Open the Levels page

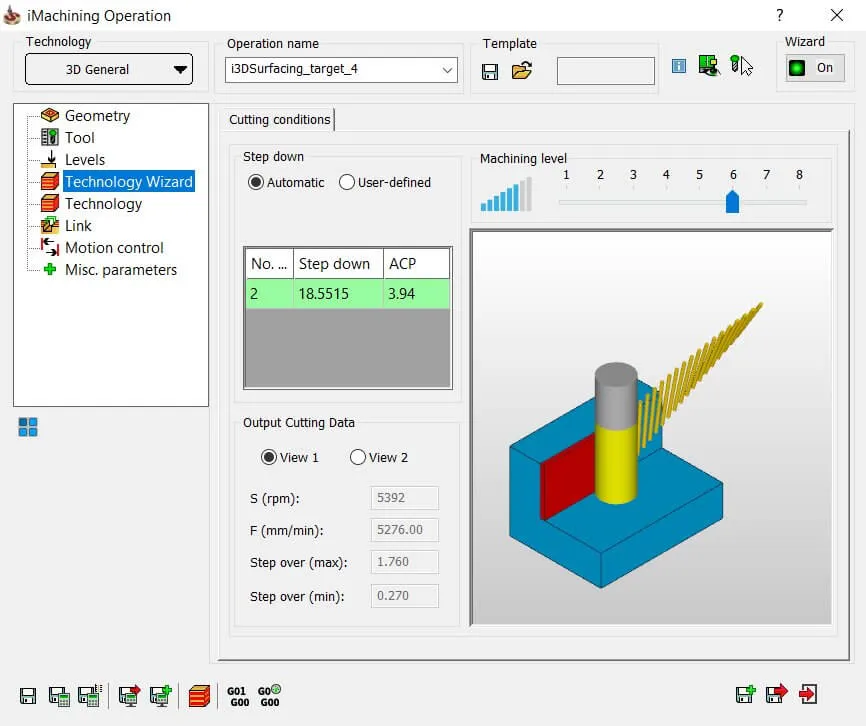pos(85,160)
